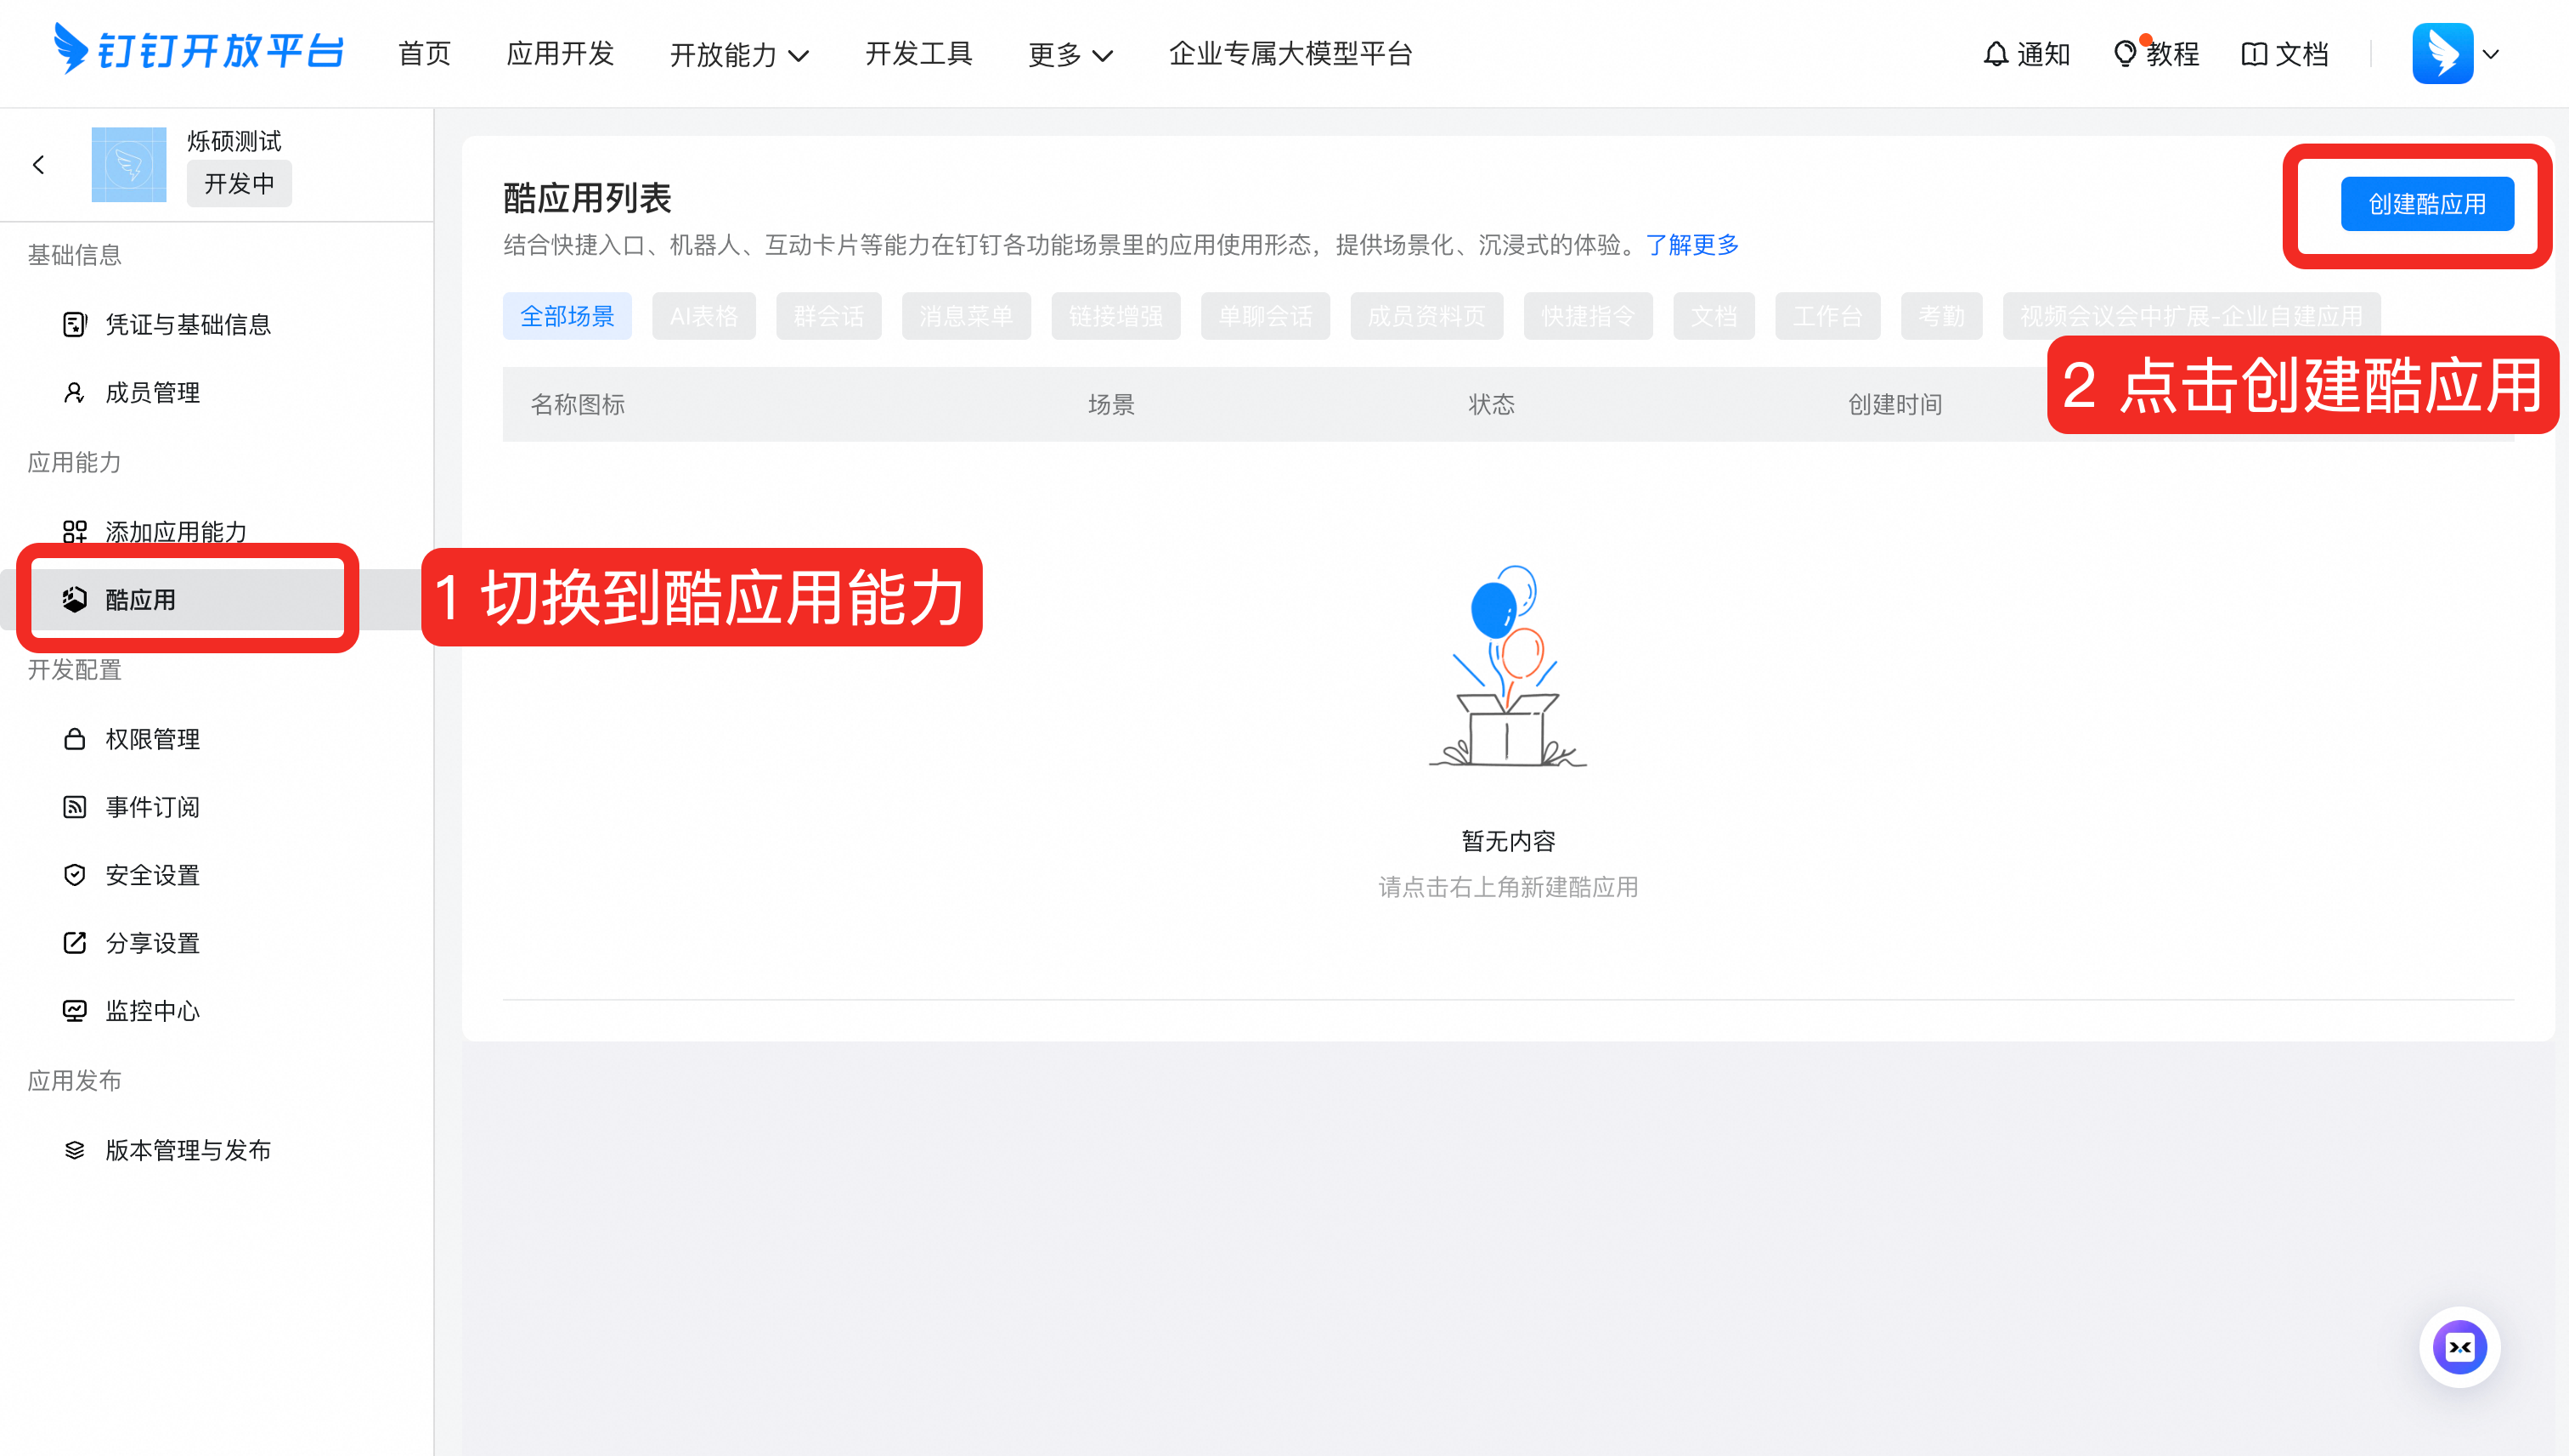Open the 烁硕测试 app icon thumbnail
Image resolution: width=2569 pixels, height=1456 pixels.
[x=129, y=165]
